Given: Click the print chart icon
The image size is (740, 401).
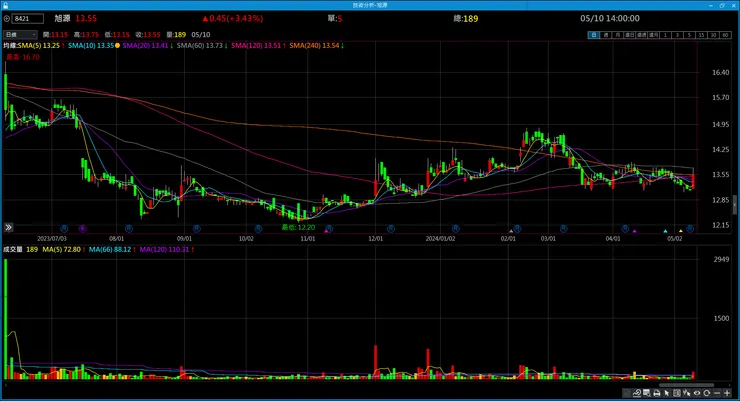Looking at the screenshot, I should 656,393.
